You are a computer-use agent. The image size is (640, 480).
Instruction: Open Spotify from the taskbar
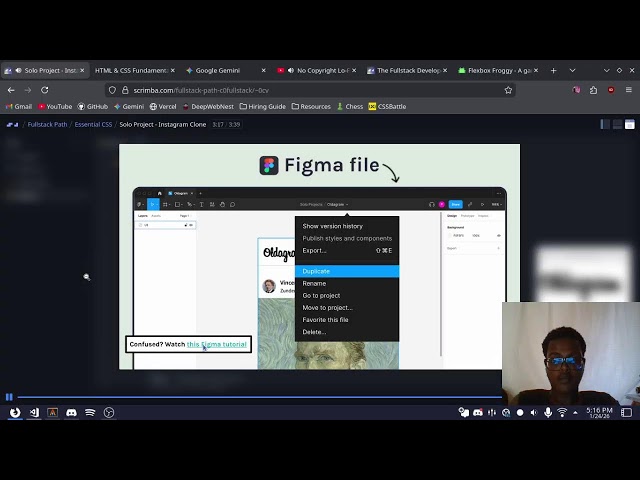click(90, 413)
